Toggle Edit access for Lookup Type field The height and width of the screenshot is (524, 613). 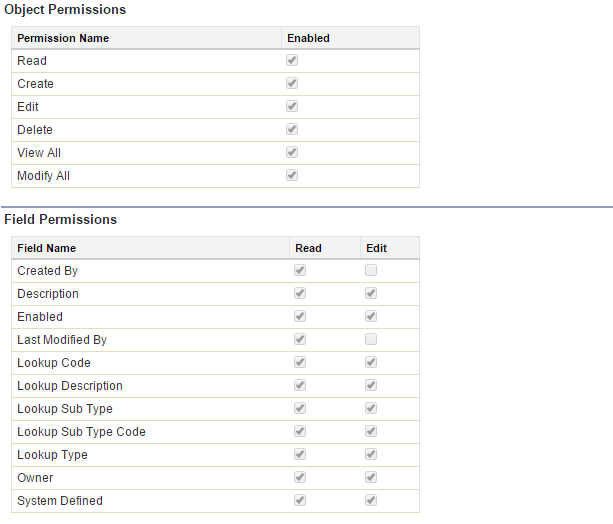tap(371, 454)
